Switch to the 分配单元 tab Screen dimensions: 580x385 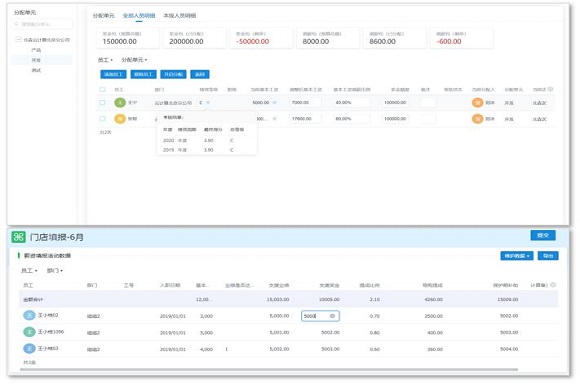click(x=104, y=16)
